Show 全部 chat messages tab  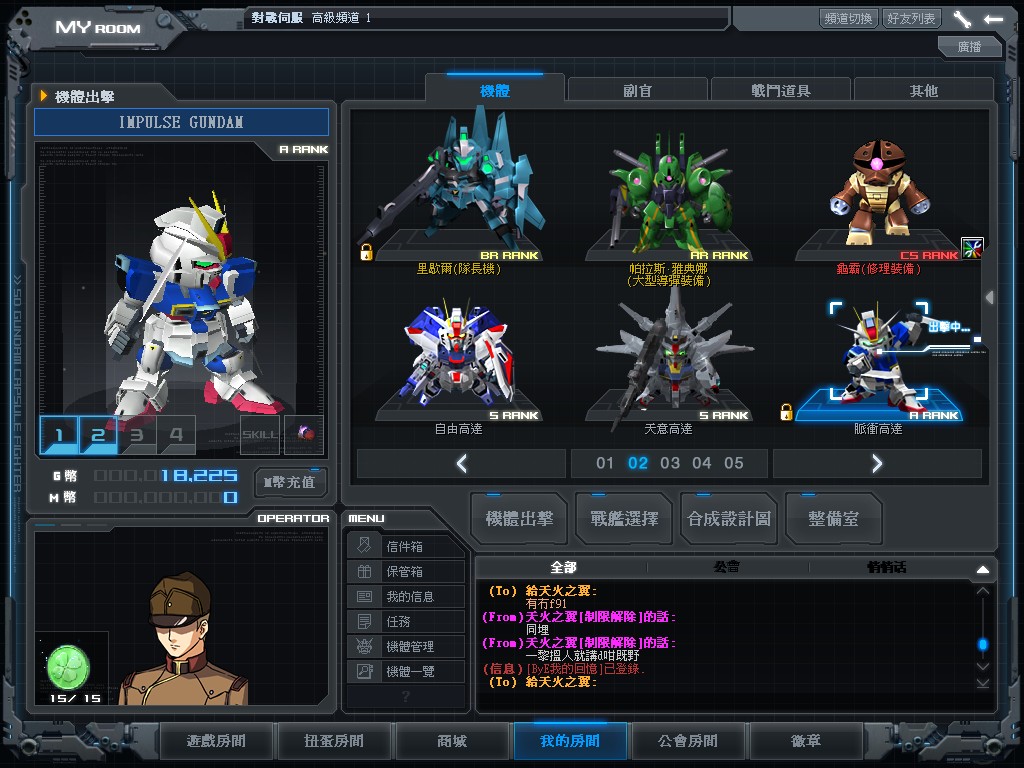point(563,568)
